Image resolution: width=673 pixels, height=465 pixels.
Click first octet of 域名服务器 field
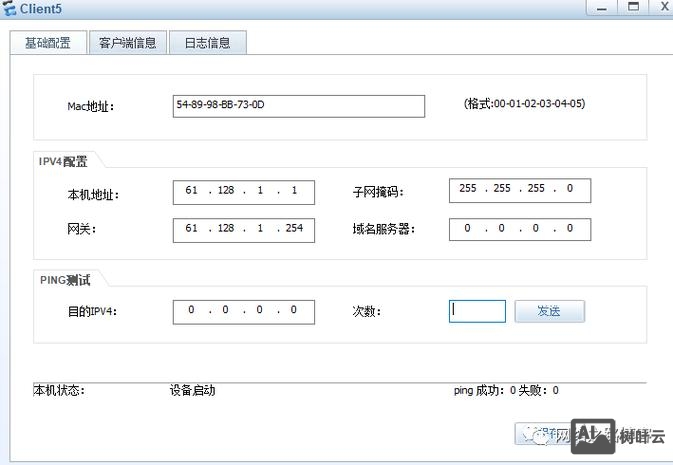[468, 229]
